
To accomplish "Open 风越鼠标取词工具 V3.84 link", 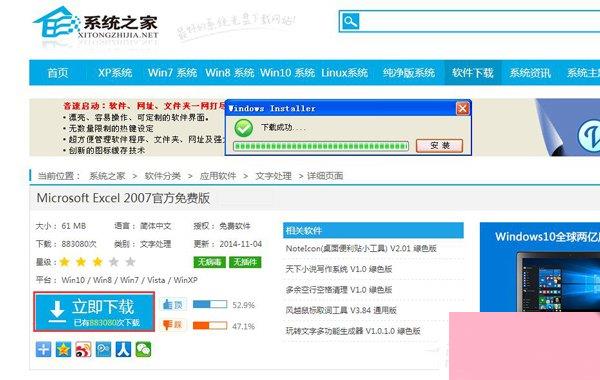I will 341,310.
